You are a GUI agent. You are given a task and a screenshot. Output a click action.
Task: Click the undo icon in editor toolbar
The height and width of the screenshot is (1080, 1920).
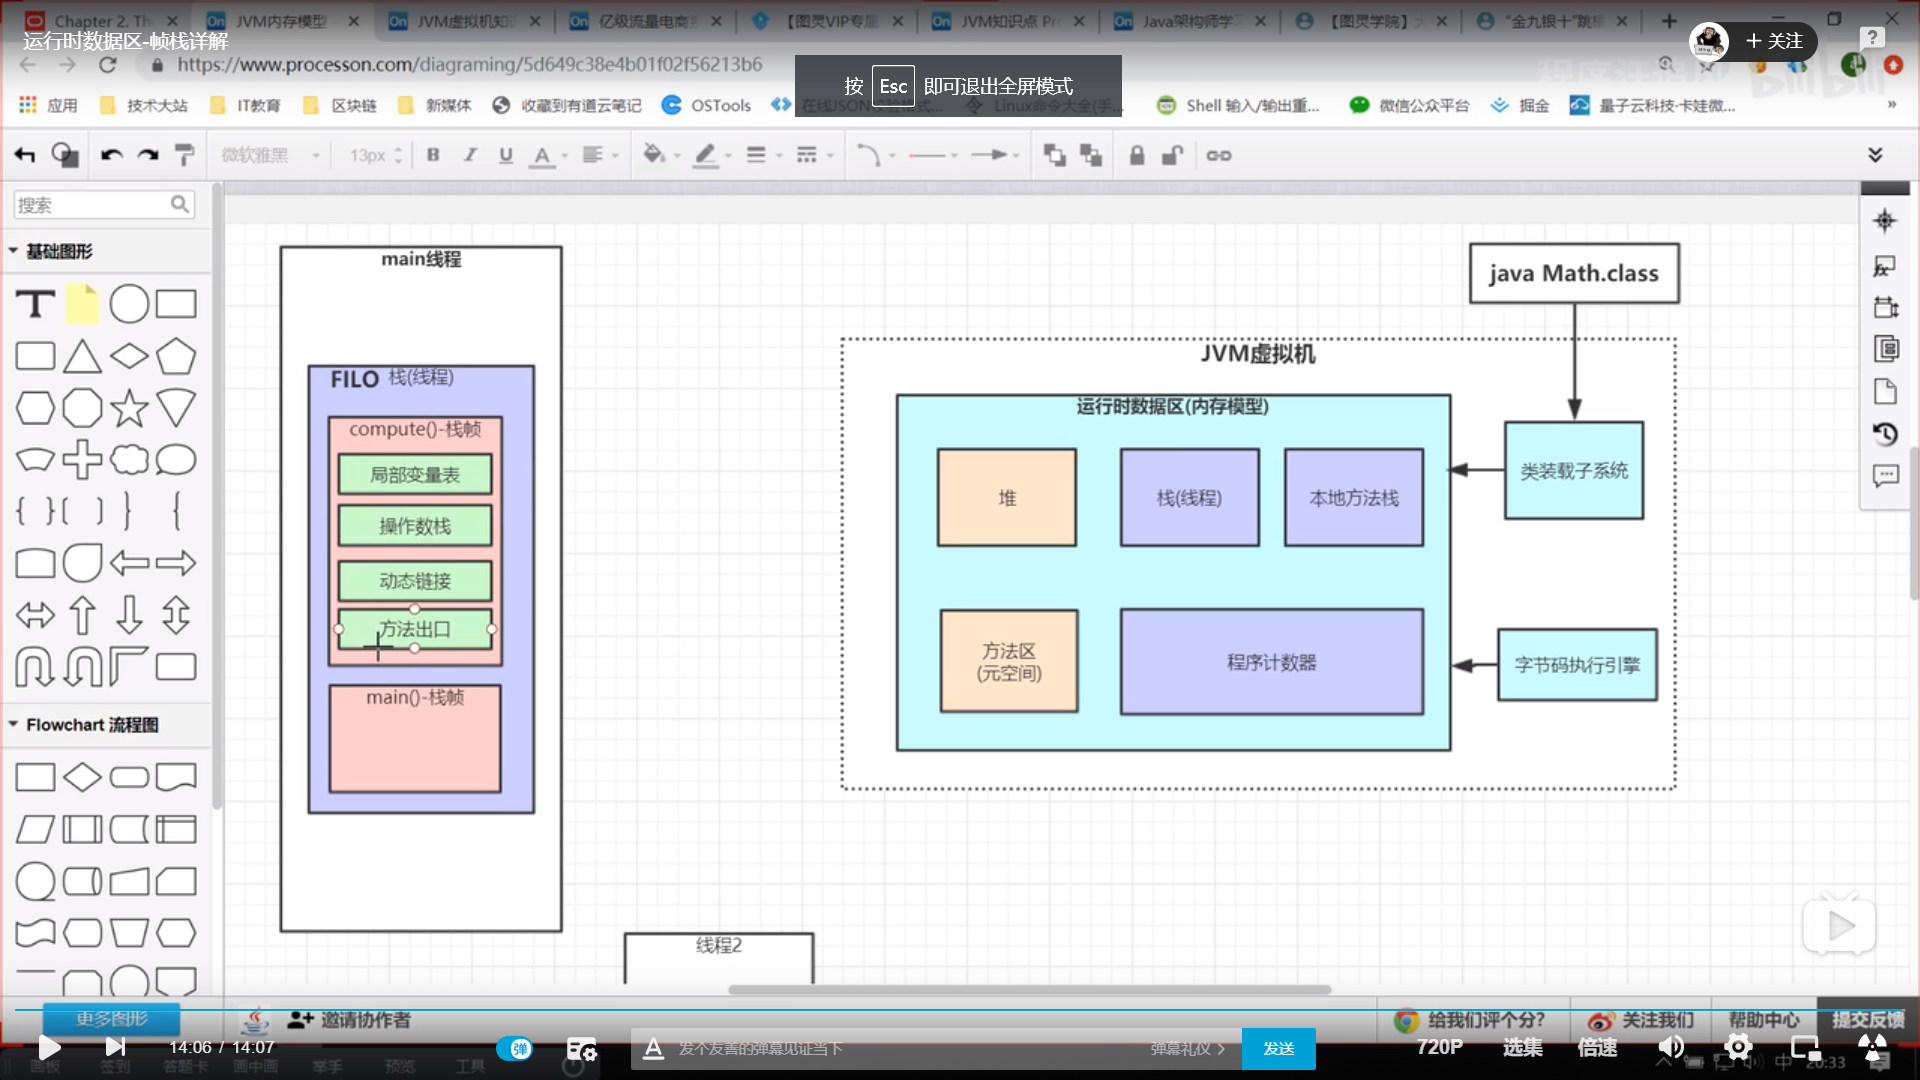click(111, 155)
